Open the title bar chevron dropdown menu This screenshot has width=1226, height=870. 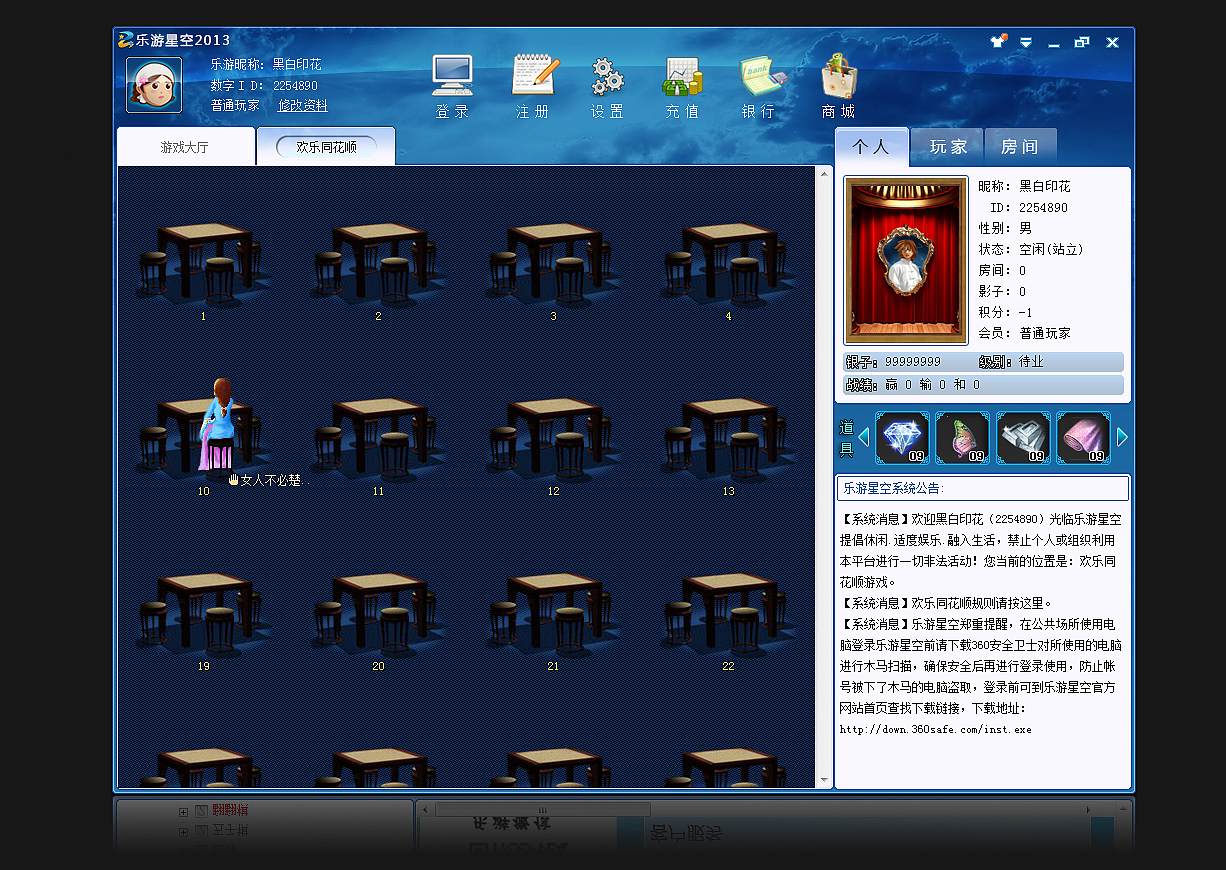coord(1026,43)
